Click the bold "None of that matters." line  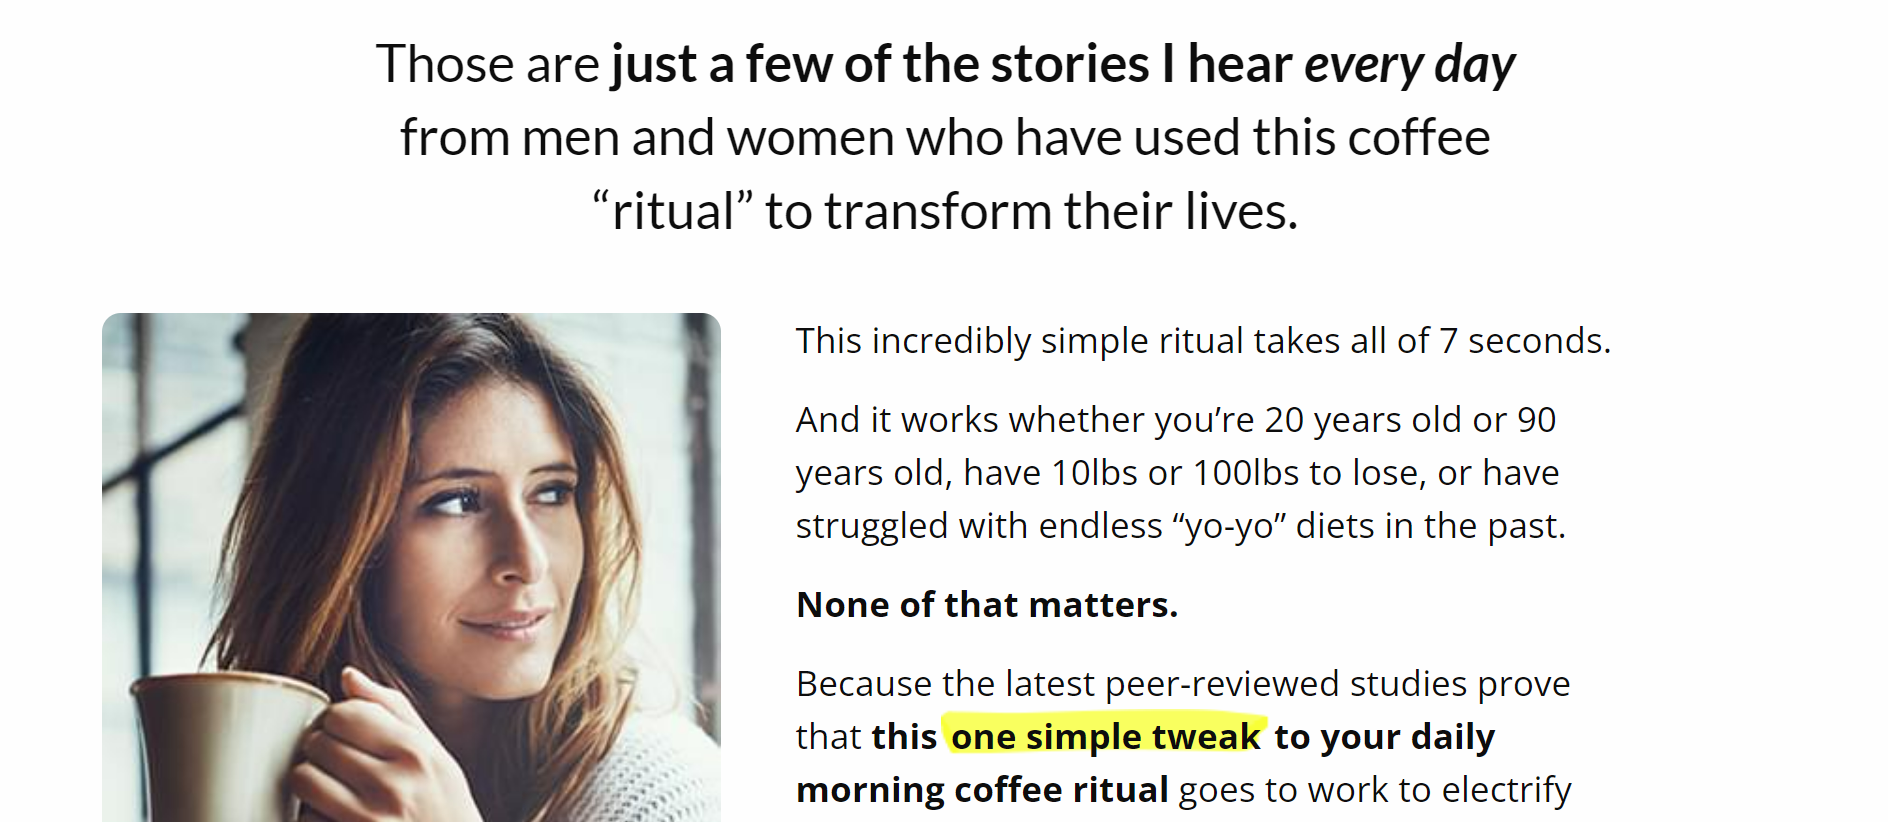[x=987, y=605]
